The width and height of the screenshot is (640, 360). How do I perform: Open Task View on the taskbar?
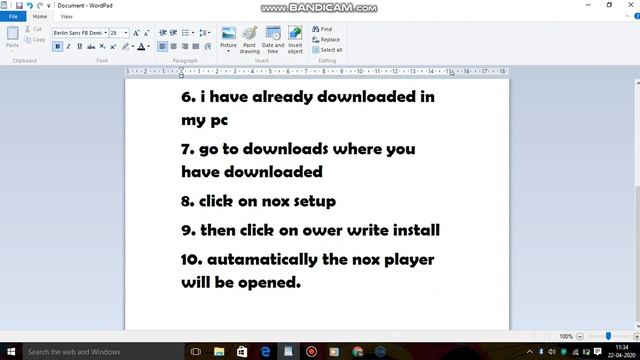tap(196, 351)
